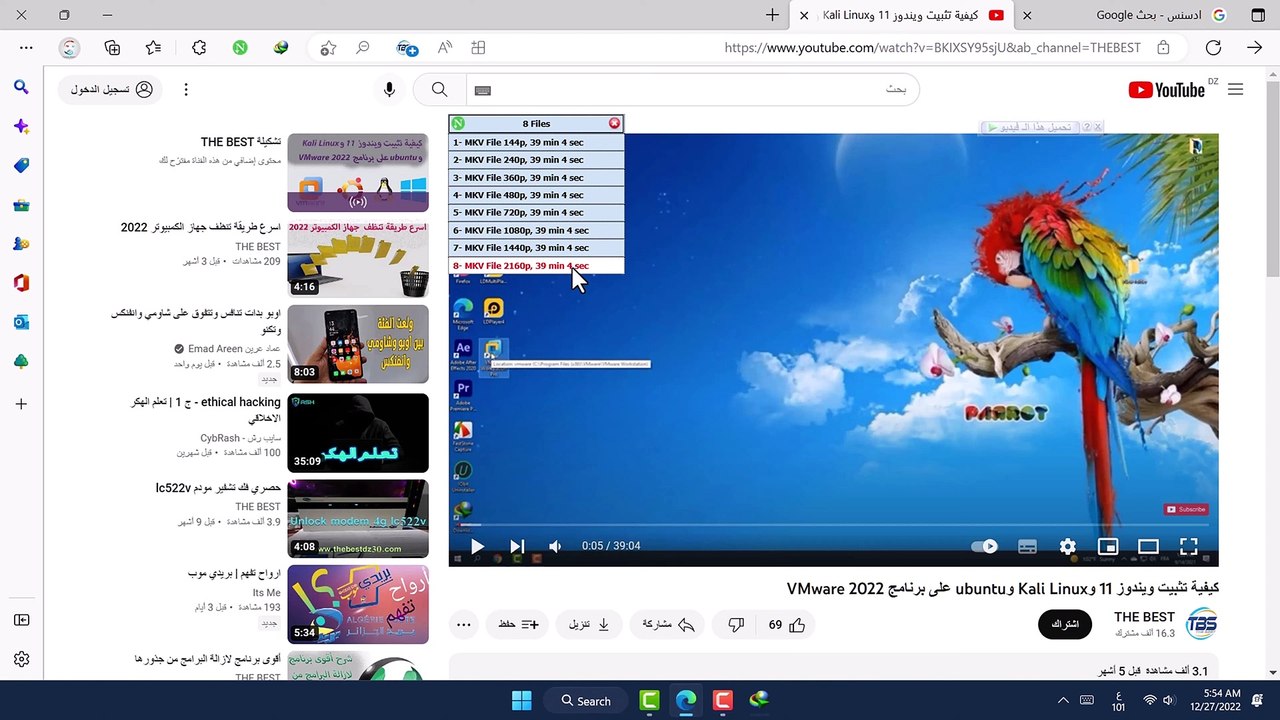Open YouTube settings three-dot menu

click(185, 90)
